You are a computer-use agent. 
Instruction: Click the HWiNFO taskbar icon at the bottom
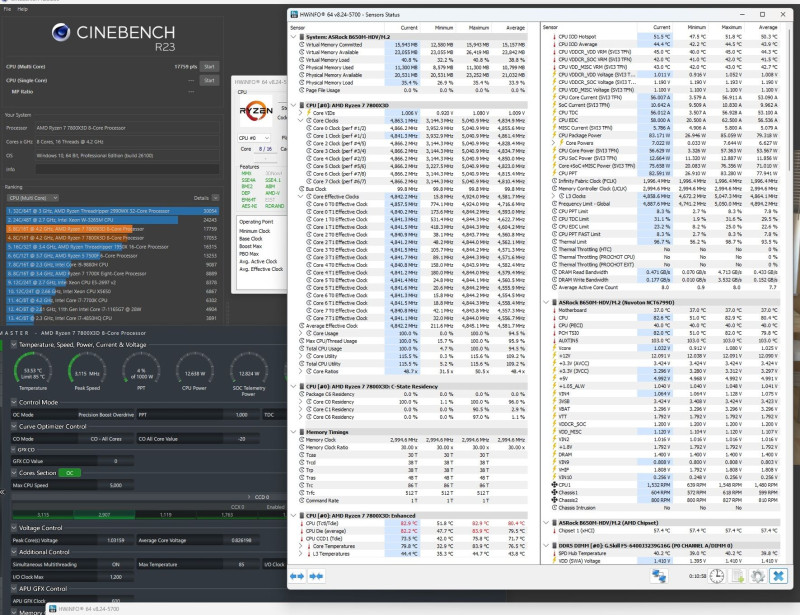53,609
